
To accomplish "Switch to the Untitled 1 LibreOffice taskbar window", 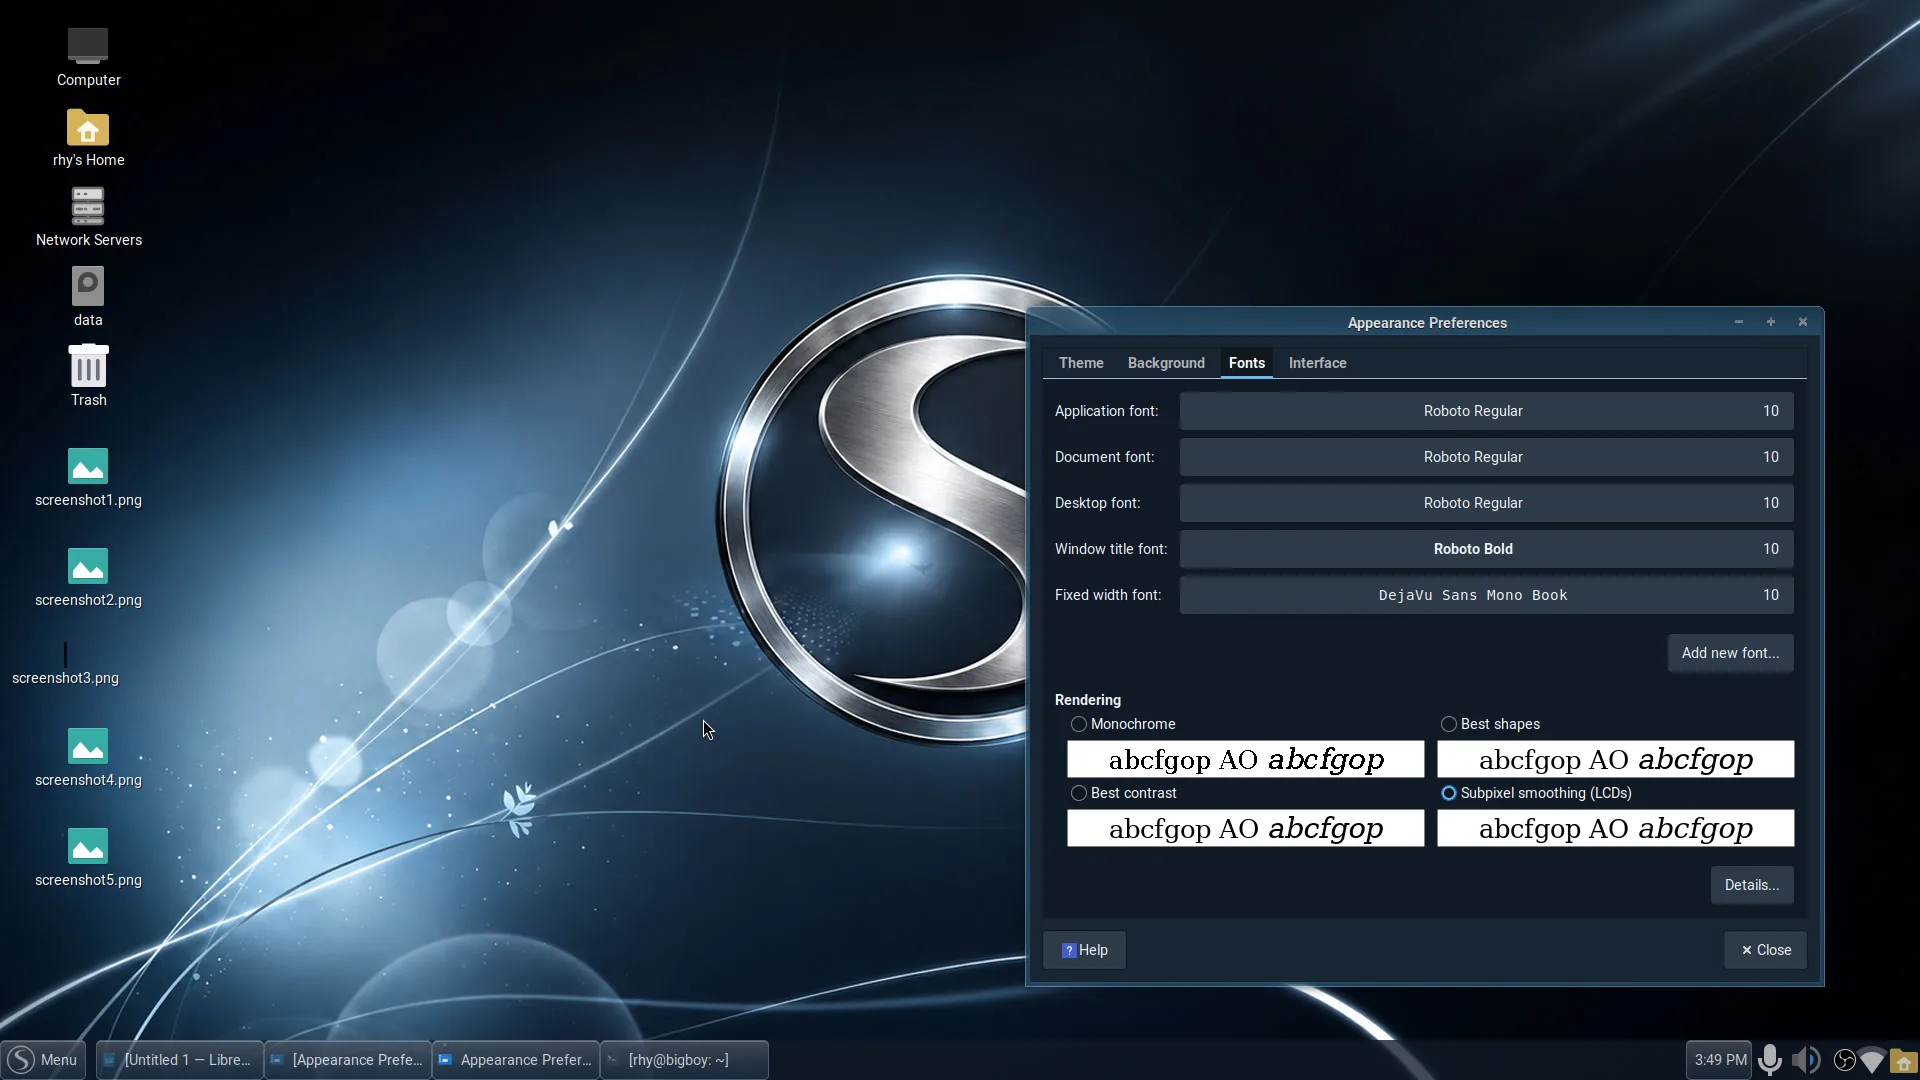I will tap(180, 1060).
